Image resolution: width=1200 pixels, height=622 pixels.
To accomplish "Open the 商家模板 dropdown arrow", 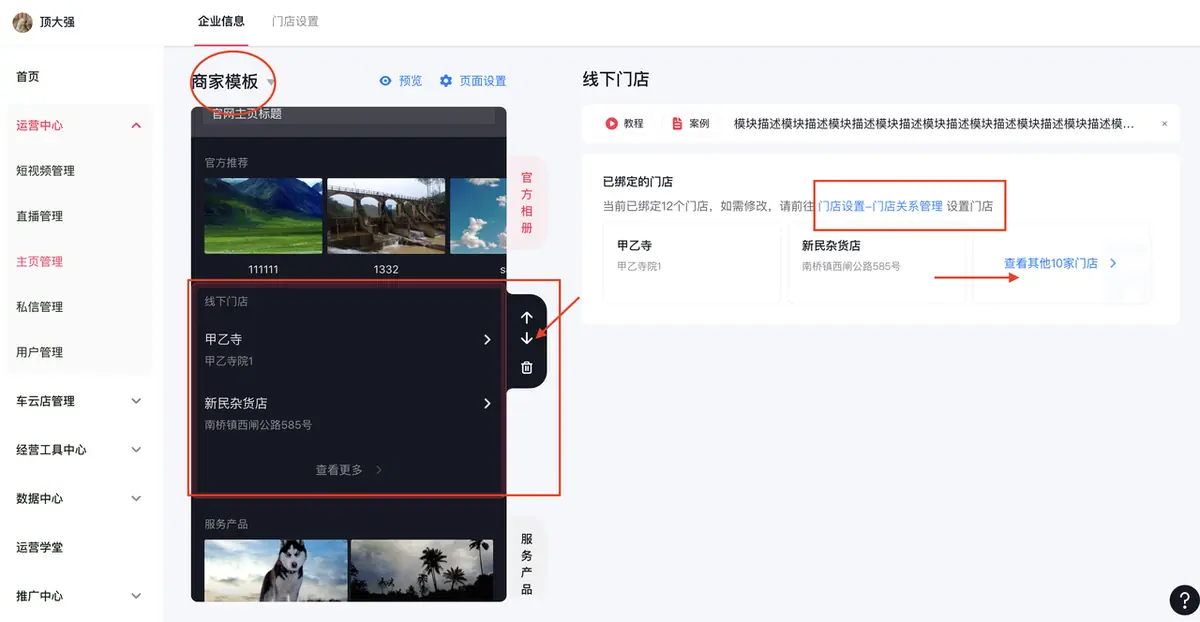I will tap(270, 83).
